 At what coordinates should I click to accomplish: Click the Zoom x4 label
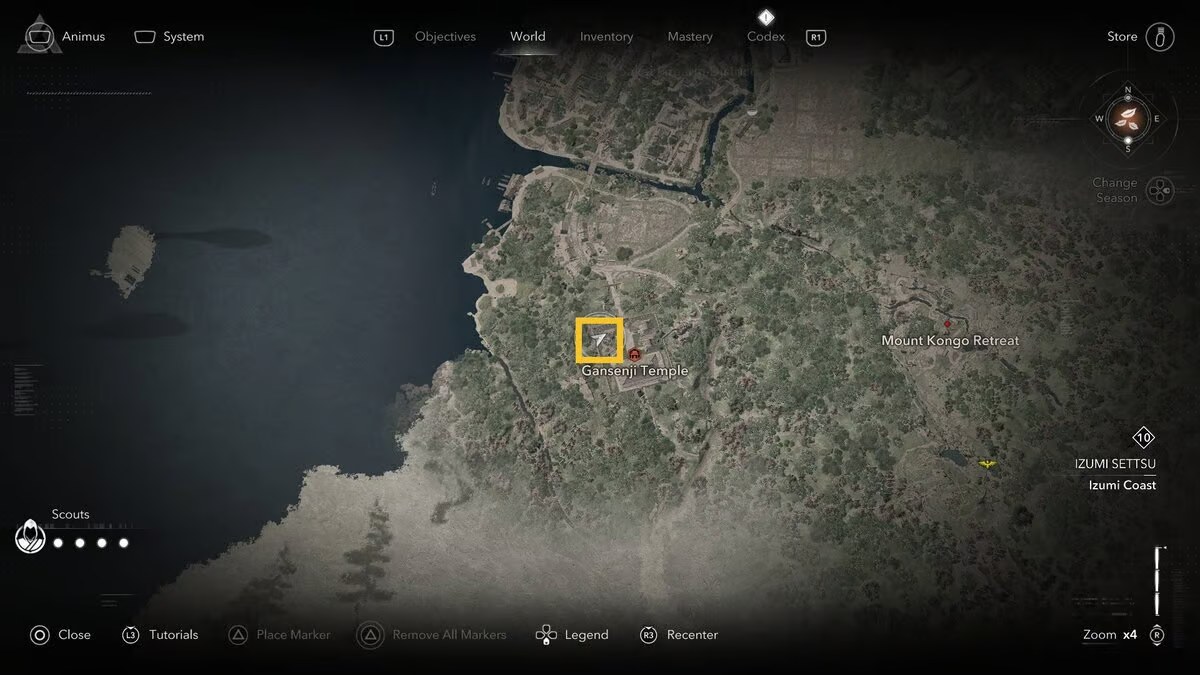coord(1110,635)
